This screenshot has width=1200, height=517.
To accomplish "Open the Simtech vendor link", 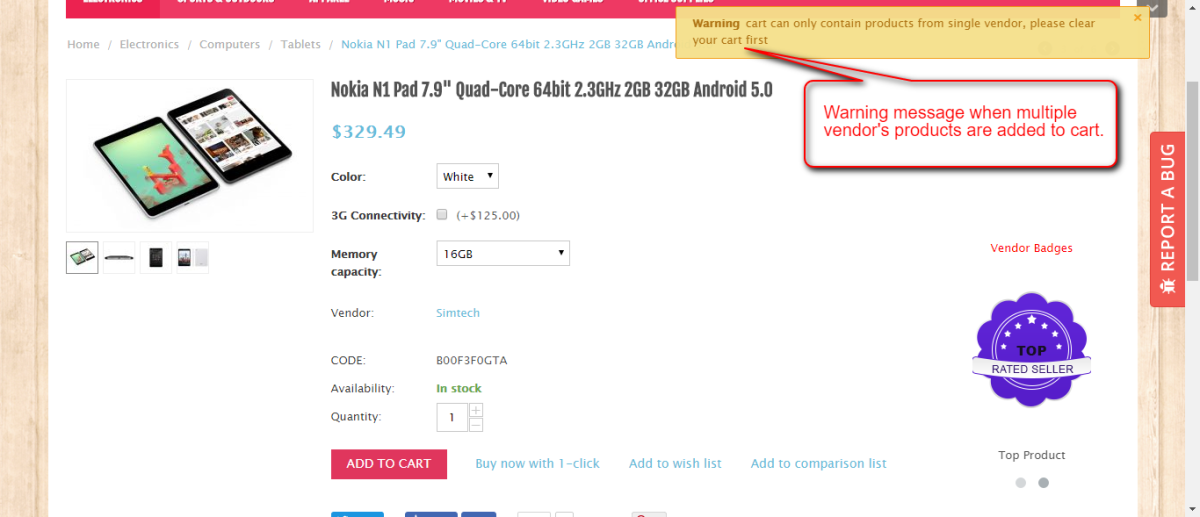I will coord(458,313).
